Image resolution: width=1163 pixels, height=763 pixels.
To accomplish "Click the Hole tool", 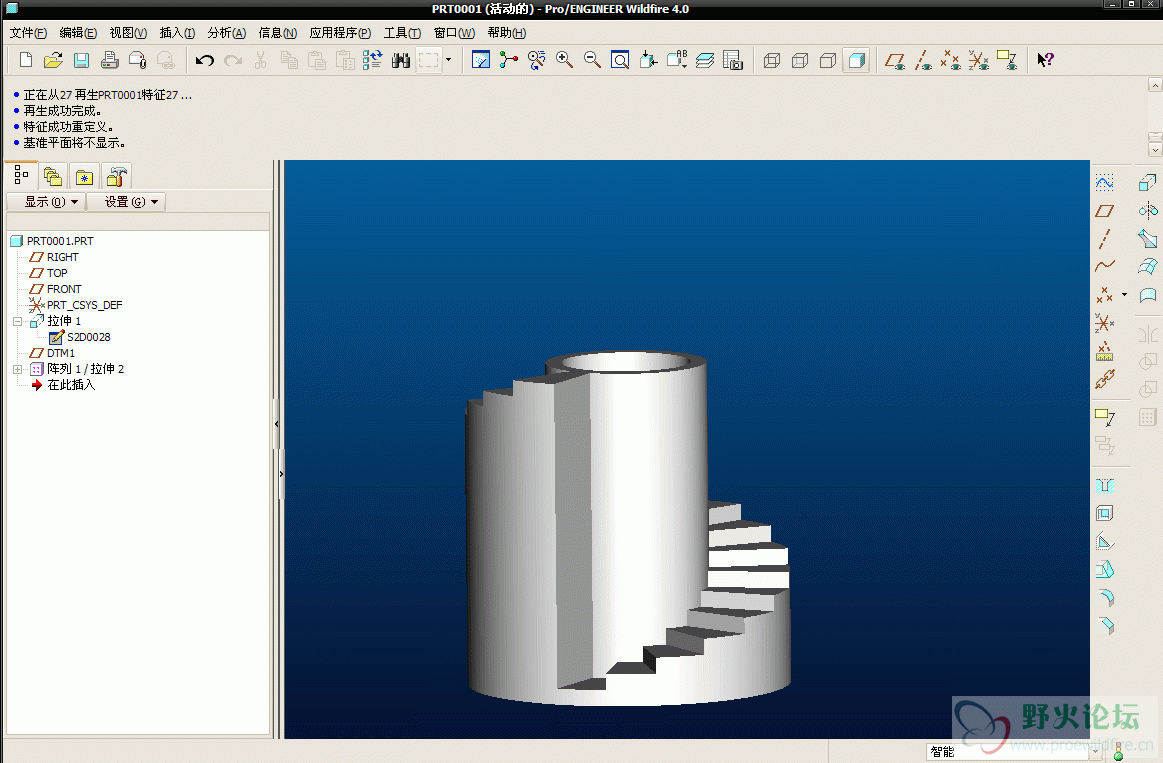I will pos(1104,486).
